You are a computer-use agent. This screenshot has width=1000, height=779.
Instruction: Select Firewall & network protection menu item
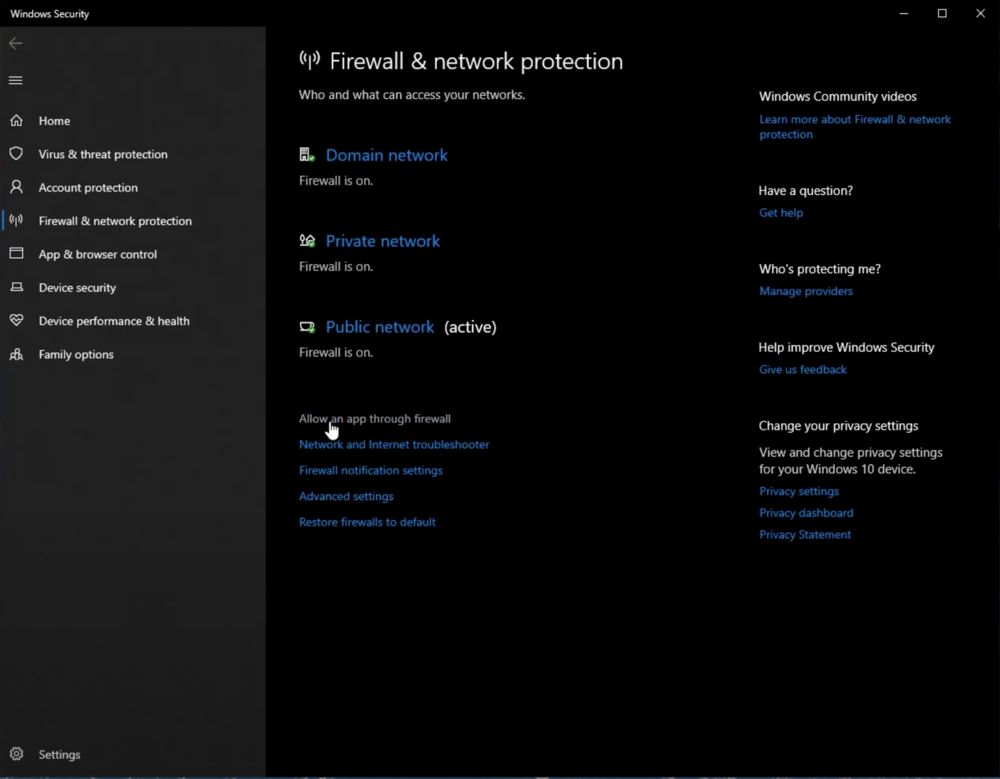coord(115,221)
